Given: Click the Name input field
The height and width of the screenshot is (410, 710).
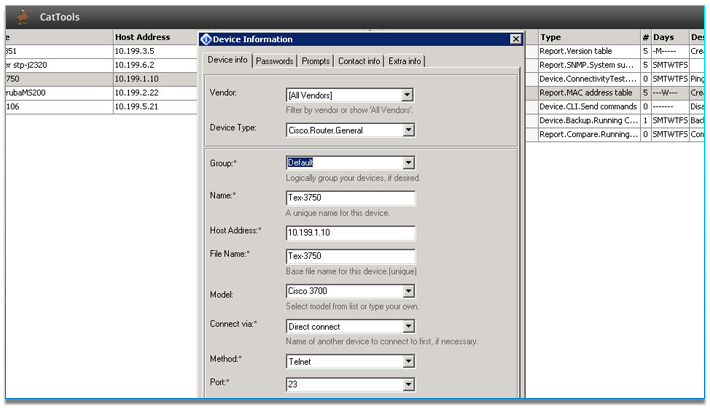Looking at the screenshot, I should pyautogui.click(x=350, y=198).
